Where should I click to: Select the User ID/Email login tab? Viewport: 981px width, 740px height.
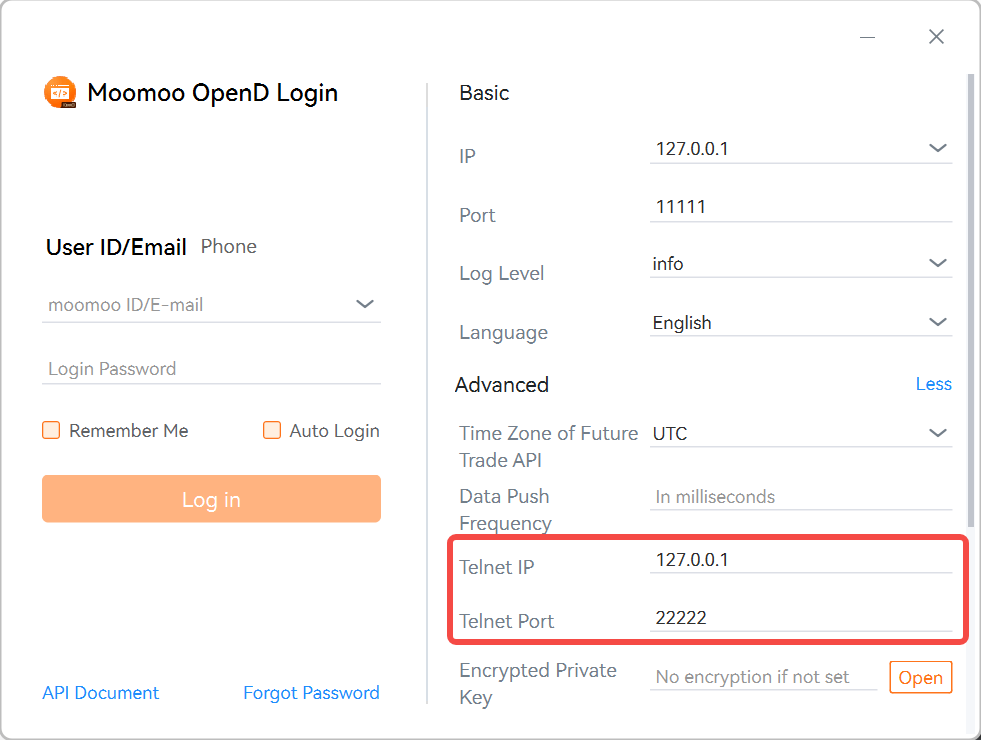tap(116, 247)
